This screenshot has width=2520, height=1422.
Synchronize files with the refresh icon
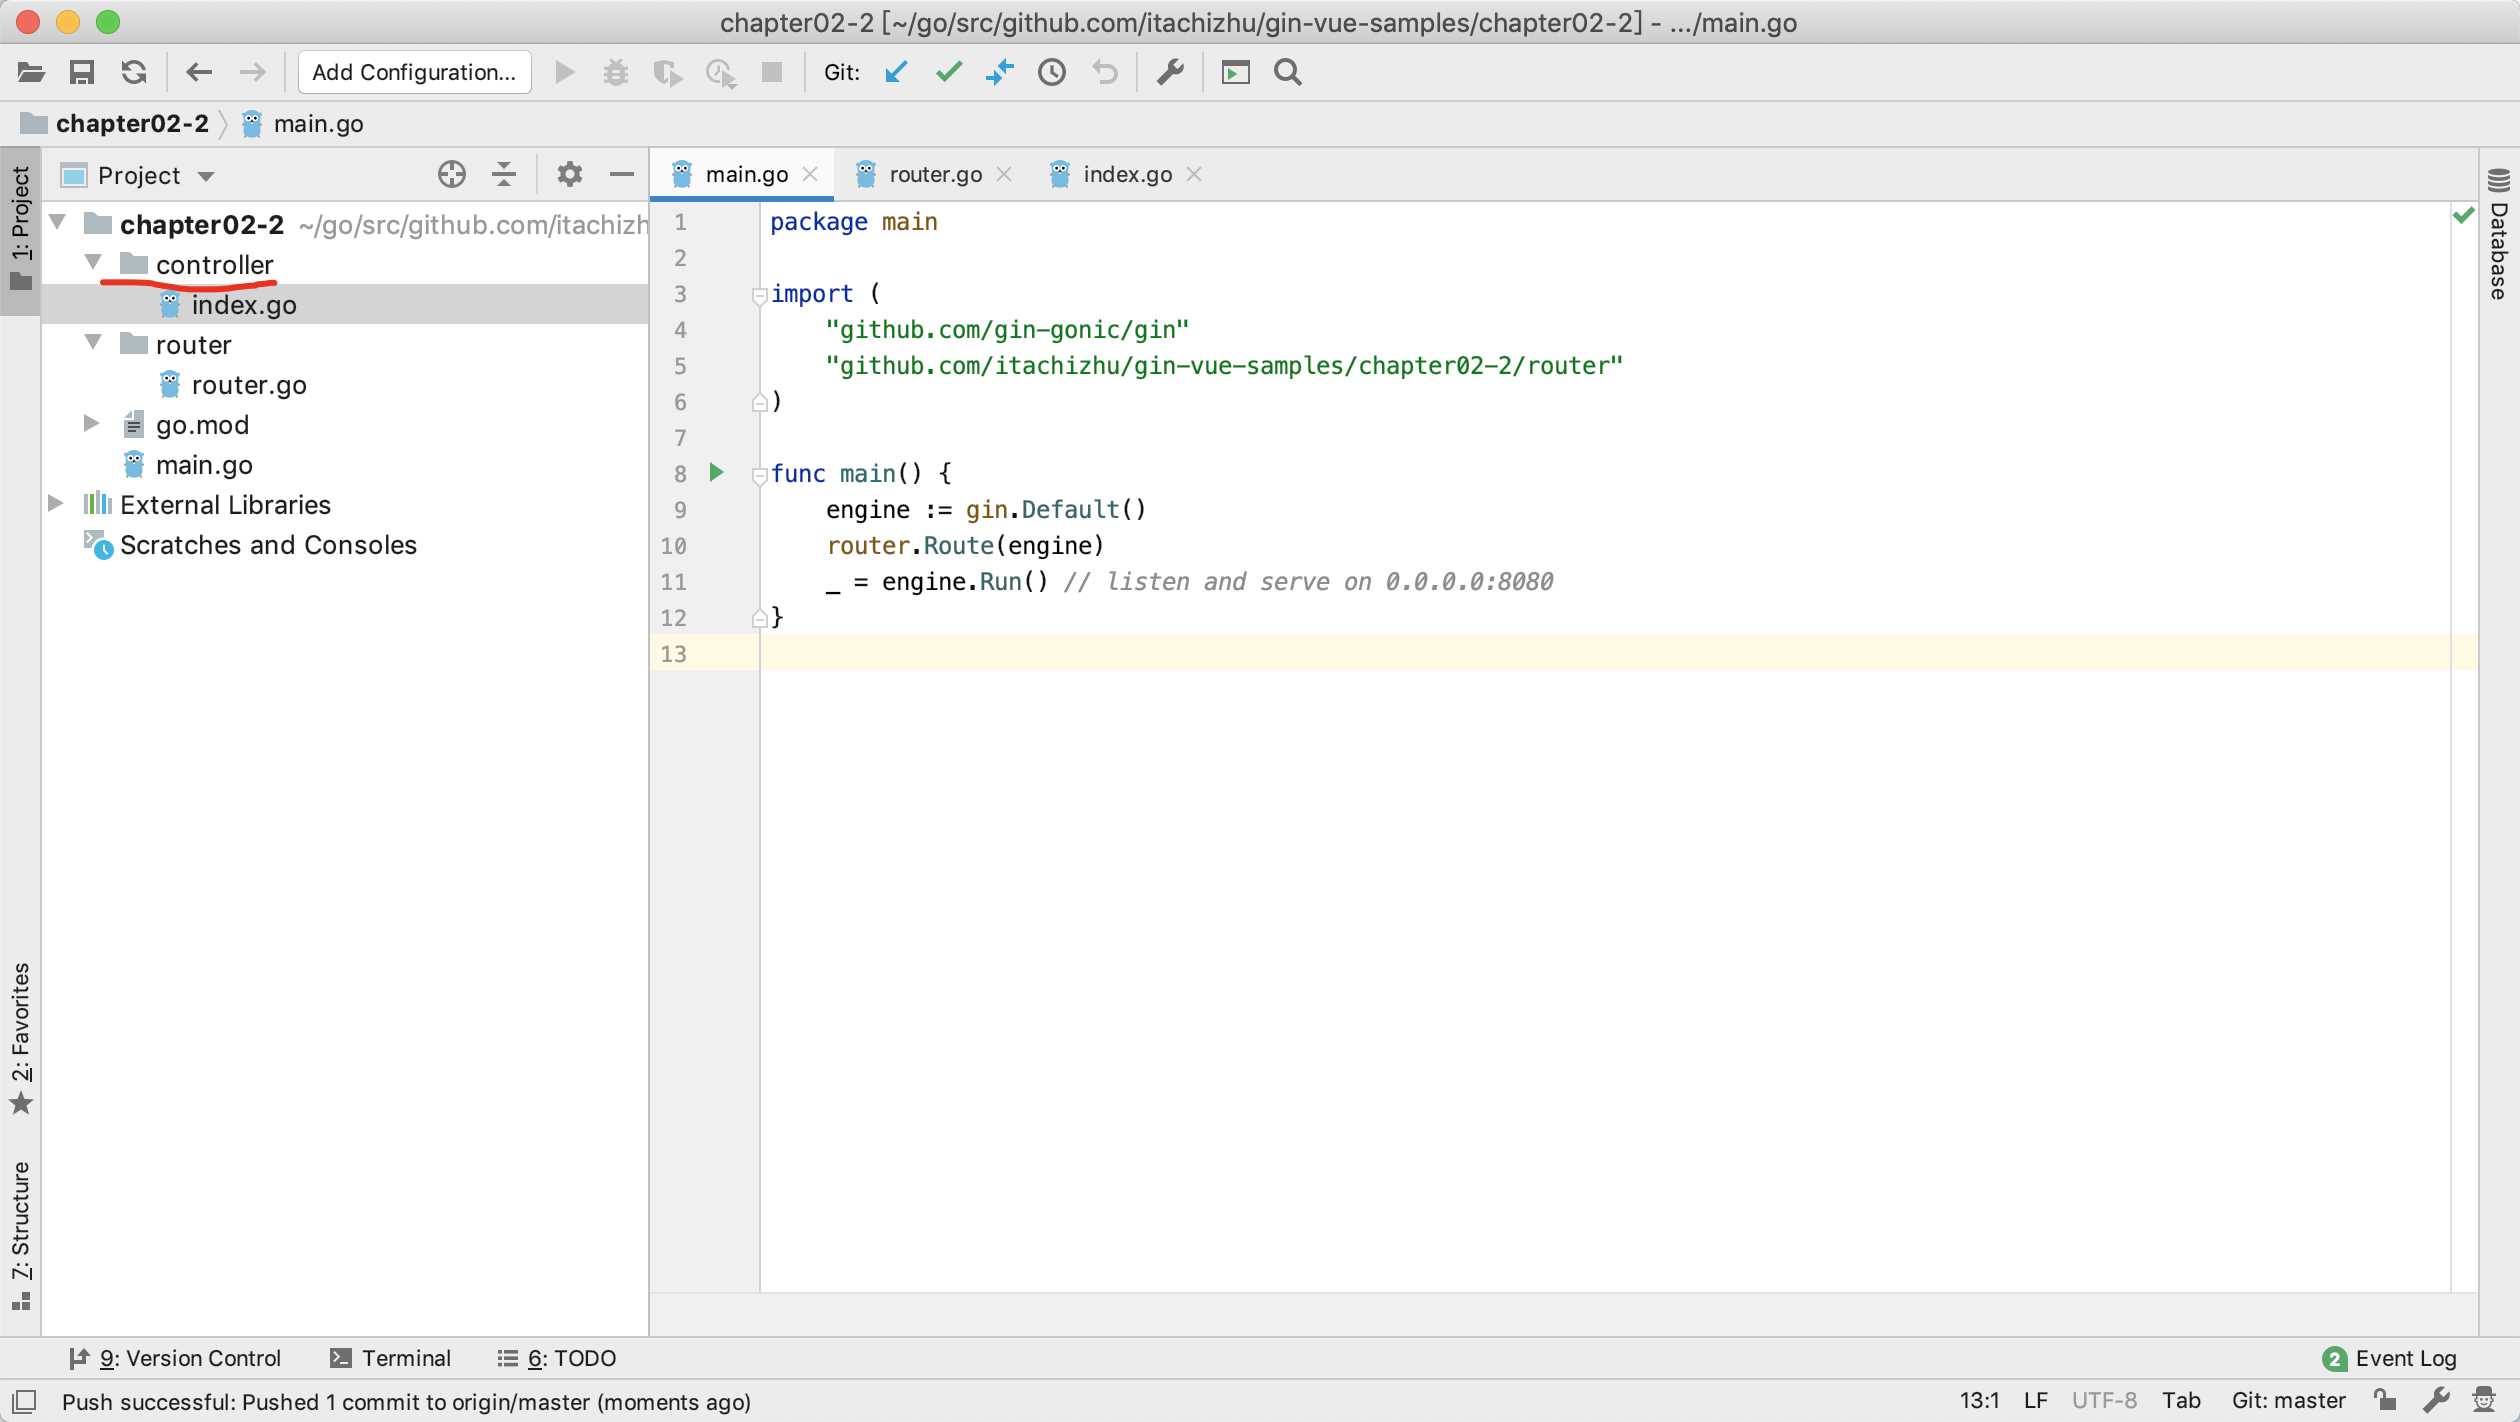click(x=134, y=72)
